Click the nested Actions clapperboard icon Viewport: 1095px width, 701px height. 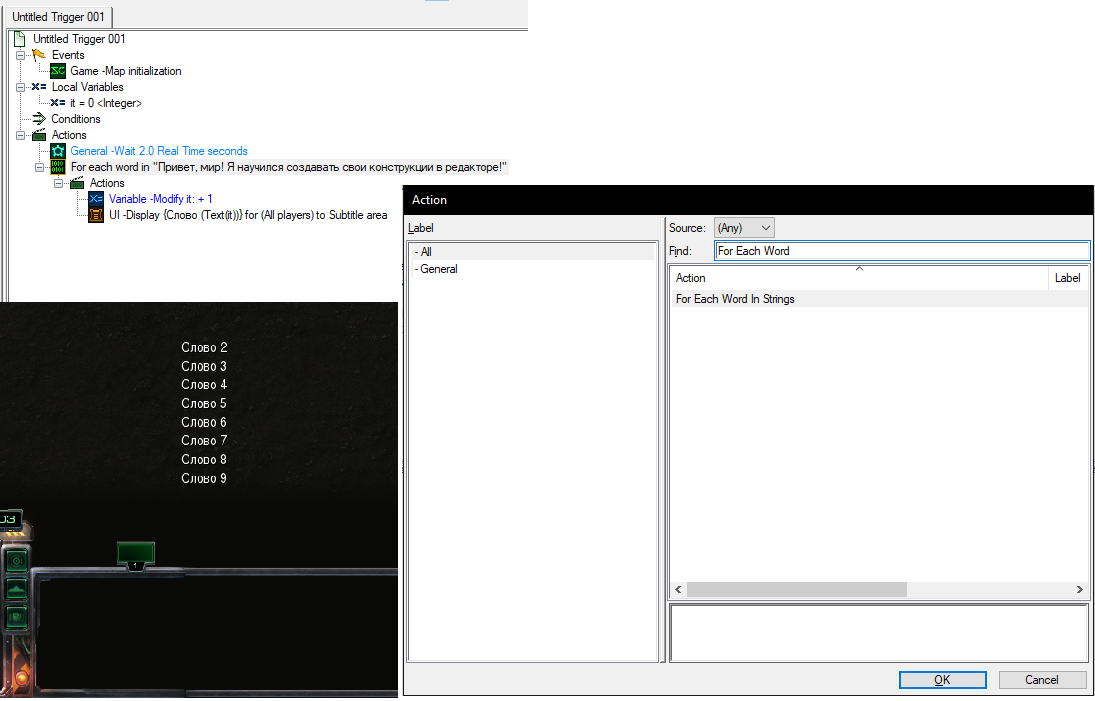[x=77, y=183]
